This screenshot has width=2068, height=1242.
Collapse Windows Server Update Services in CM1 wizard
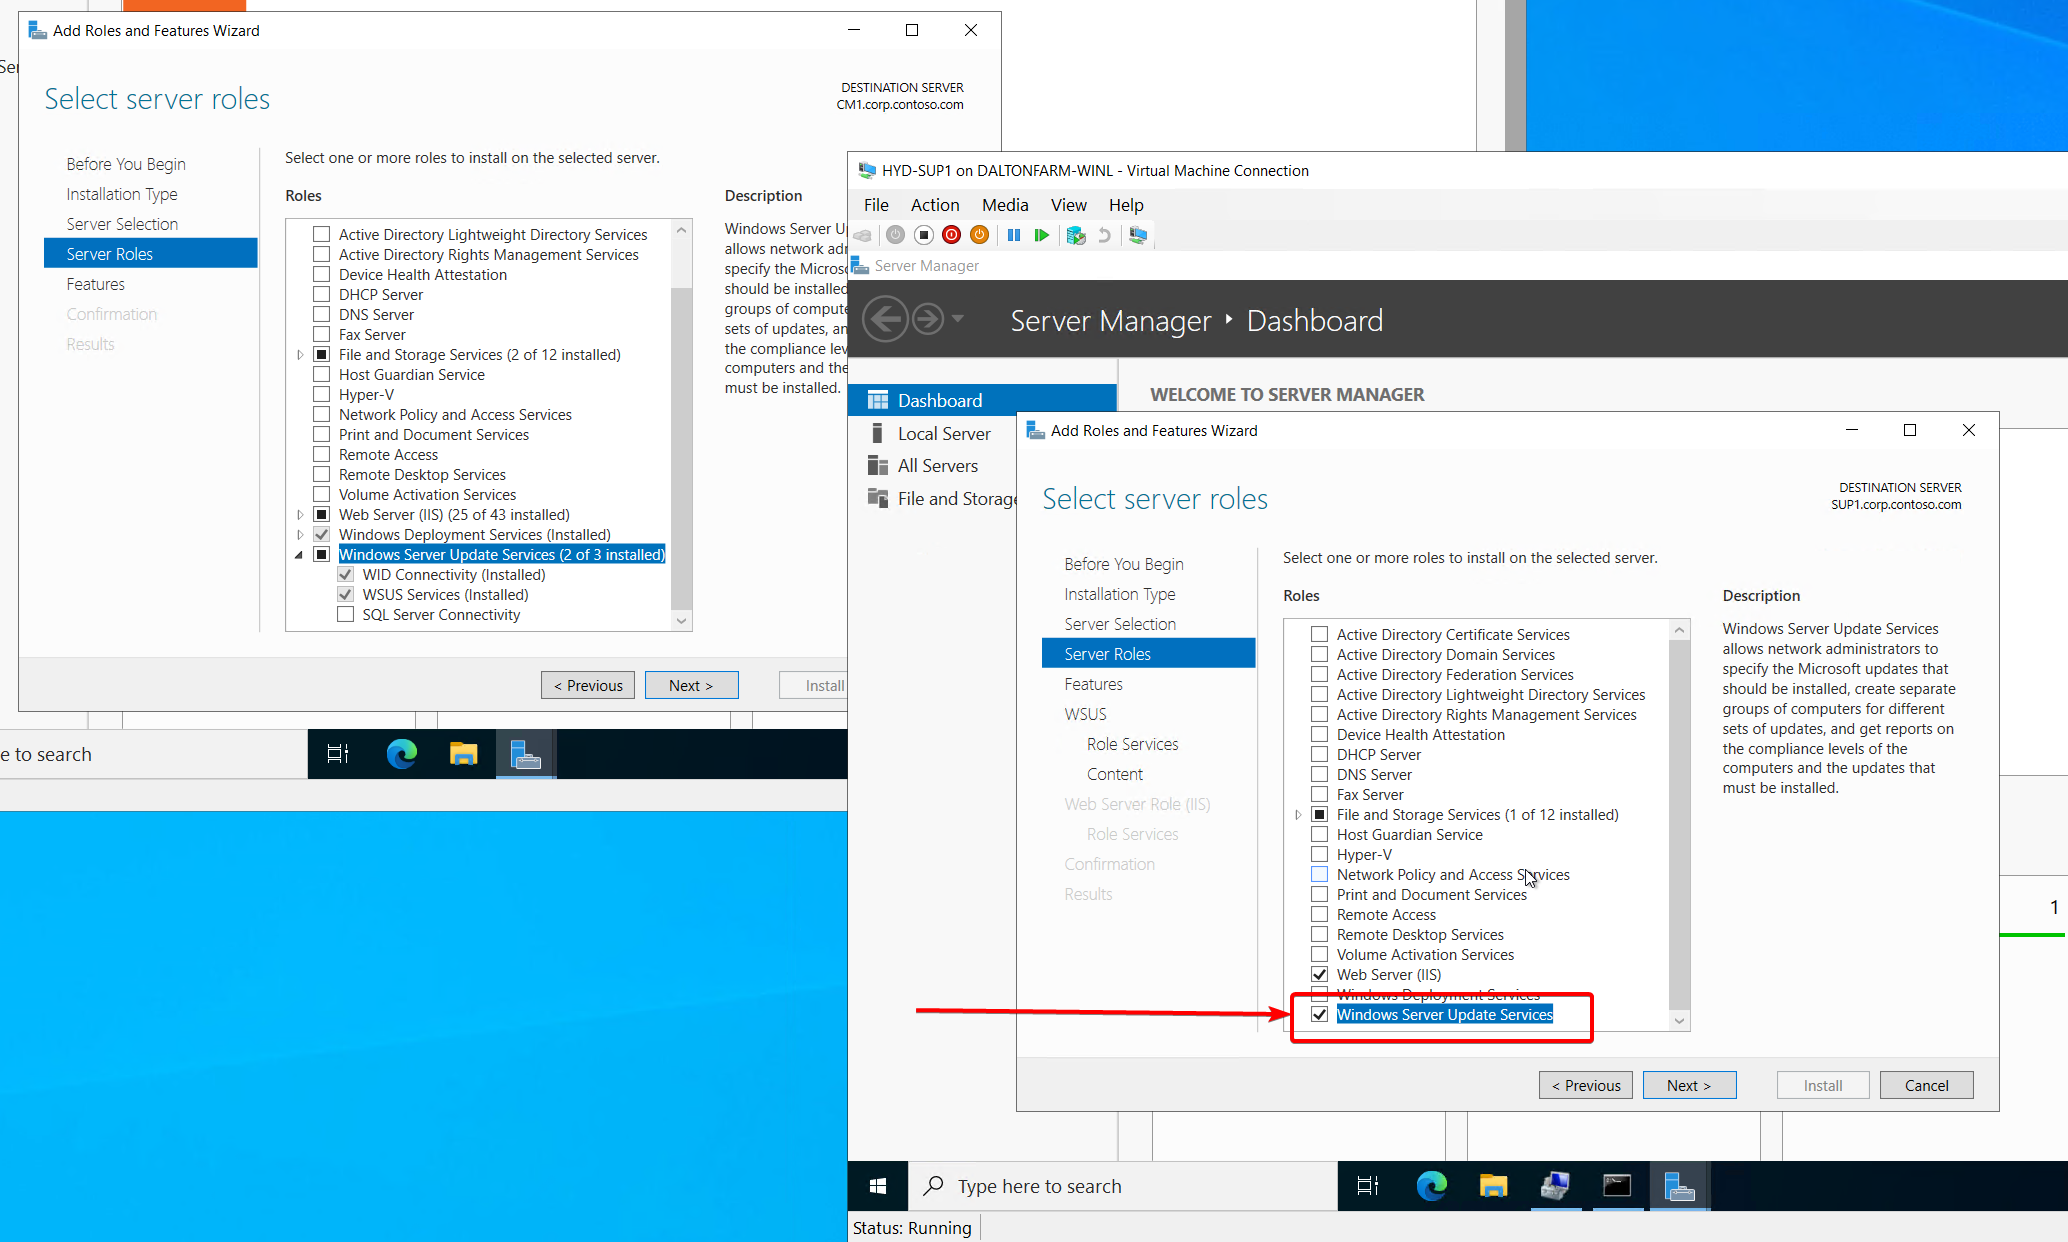[299, 555]
